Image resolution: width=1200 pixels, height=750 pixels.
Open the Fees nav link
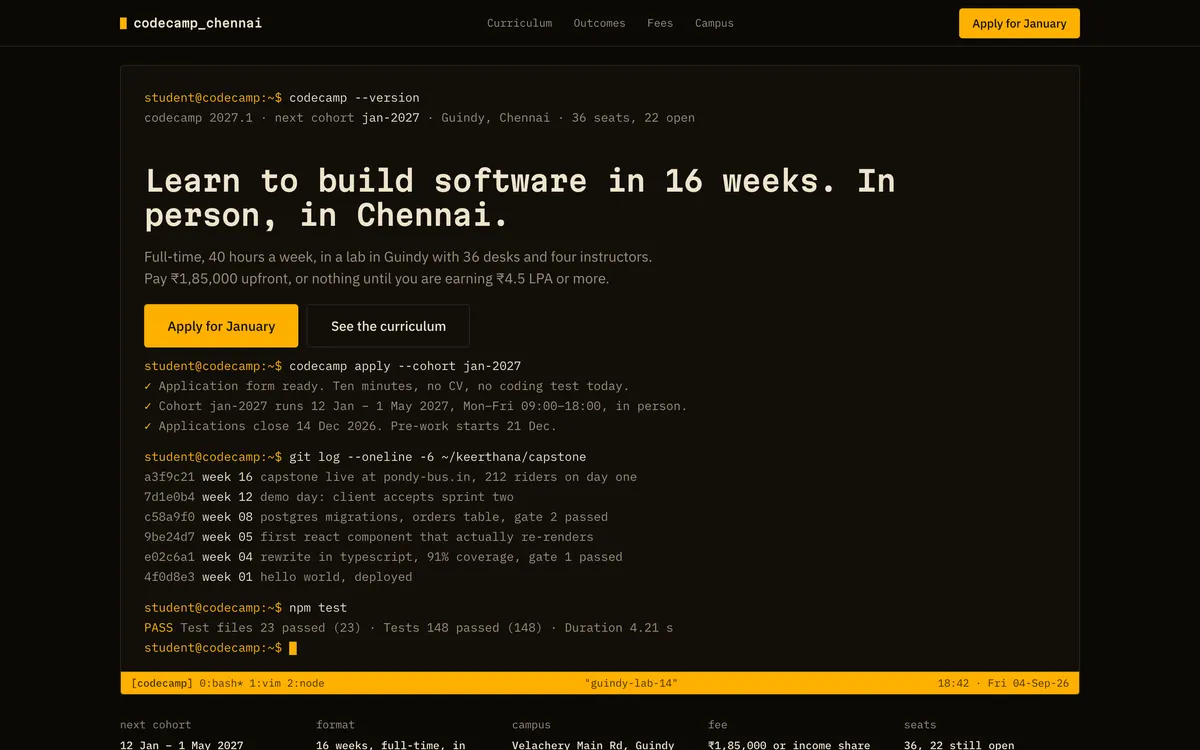click(660, 23)
